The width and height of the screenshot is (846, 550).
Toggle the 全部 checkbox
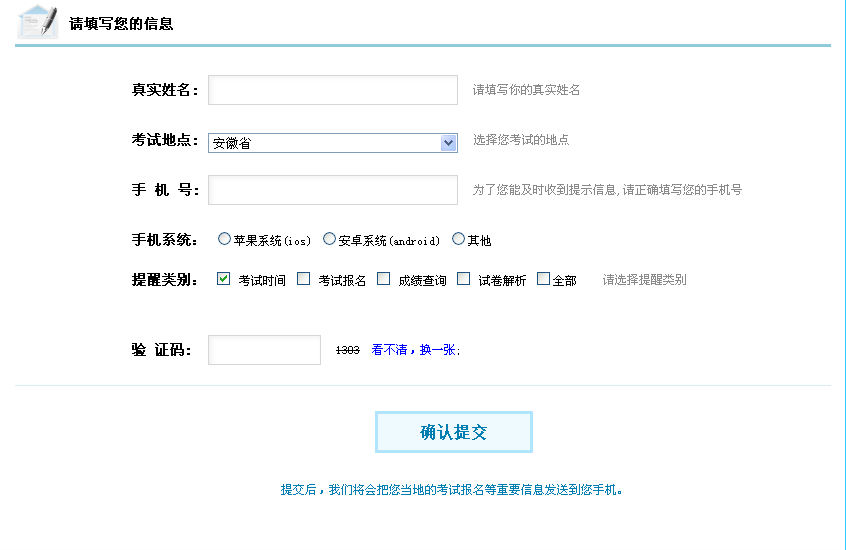[543, 279]
